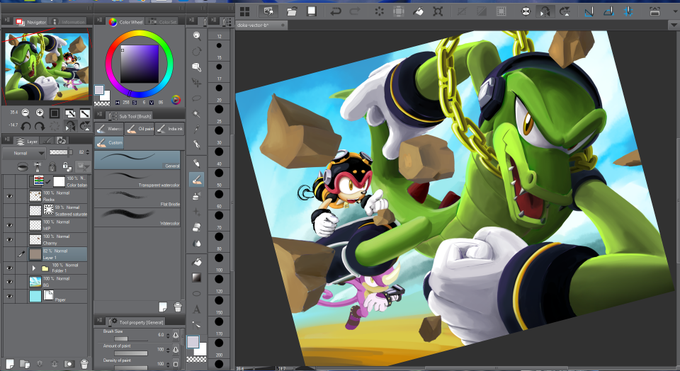Select the Brush tool highlighted in the toolbox
This screenshot has width=680, height=371.
(197, 179)
